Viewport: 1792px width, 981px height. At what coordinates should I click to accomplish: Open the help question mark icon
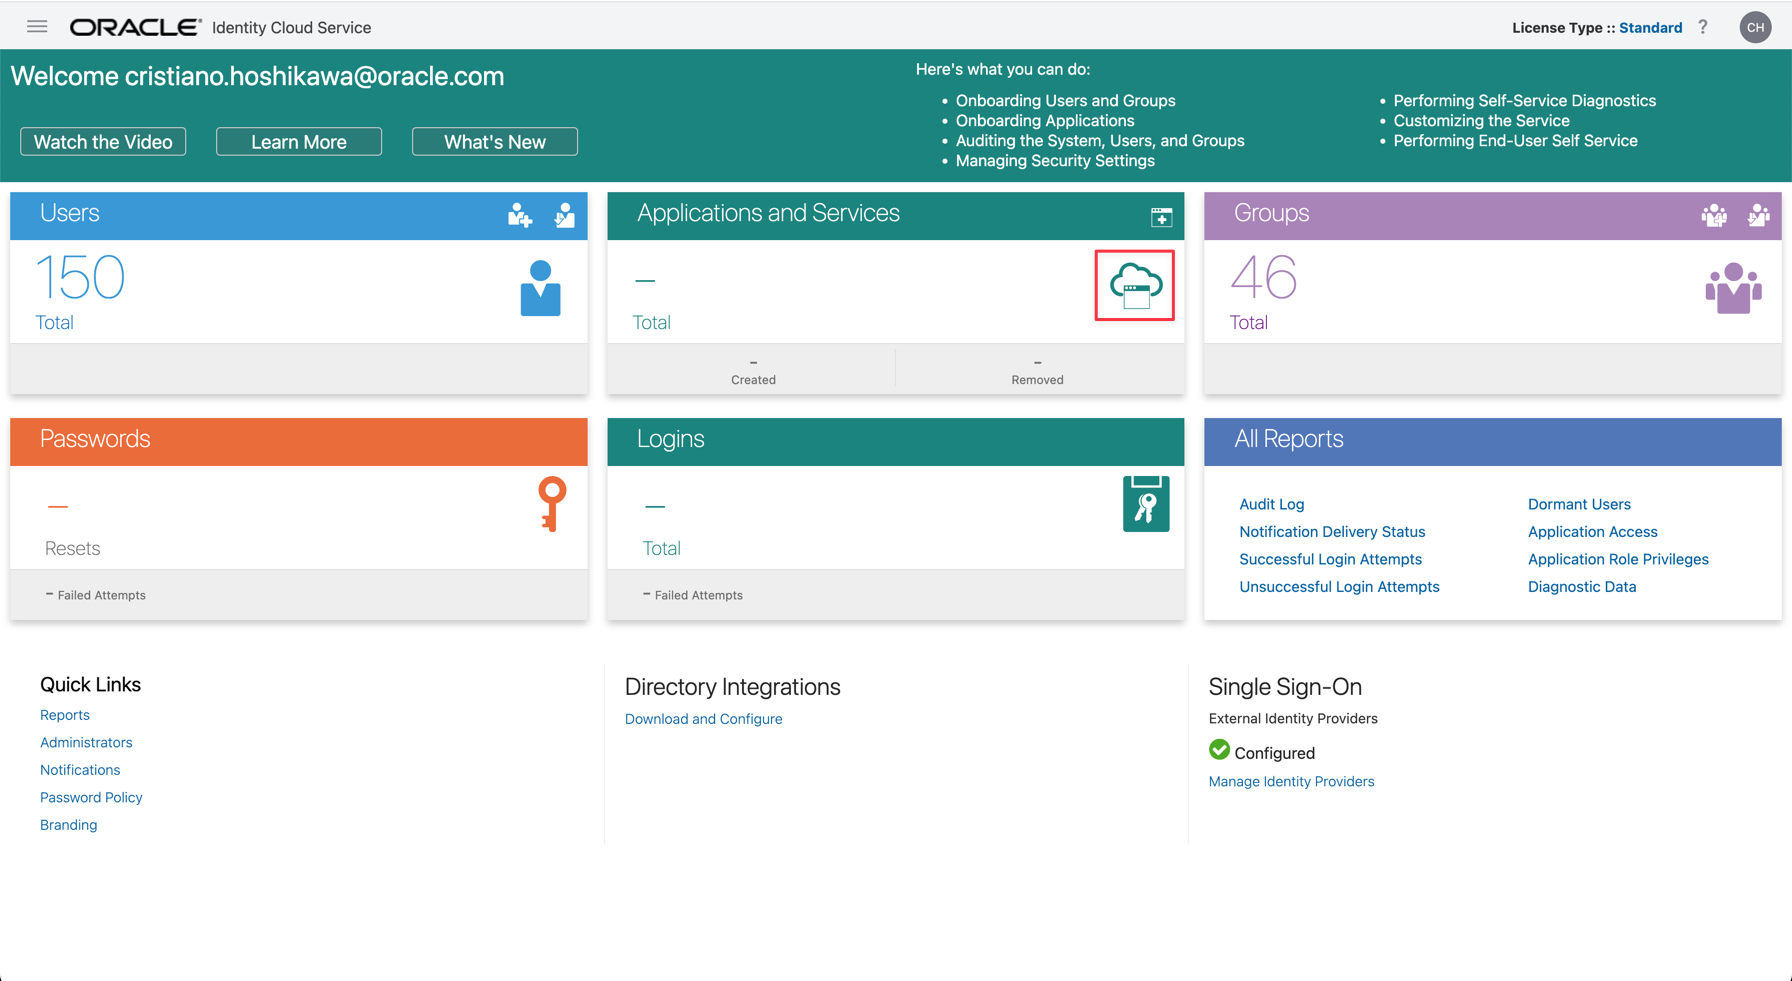(1703, 27)
